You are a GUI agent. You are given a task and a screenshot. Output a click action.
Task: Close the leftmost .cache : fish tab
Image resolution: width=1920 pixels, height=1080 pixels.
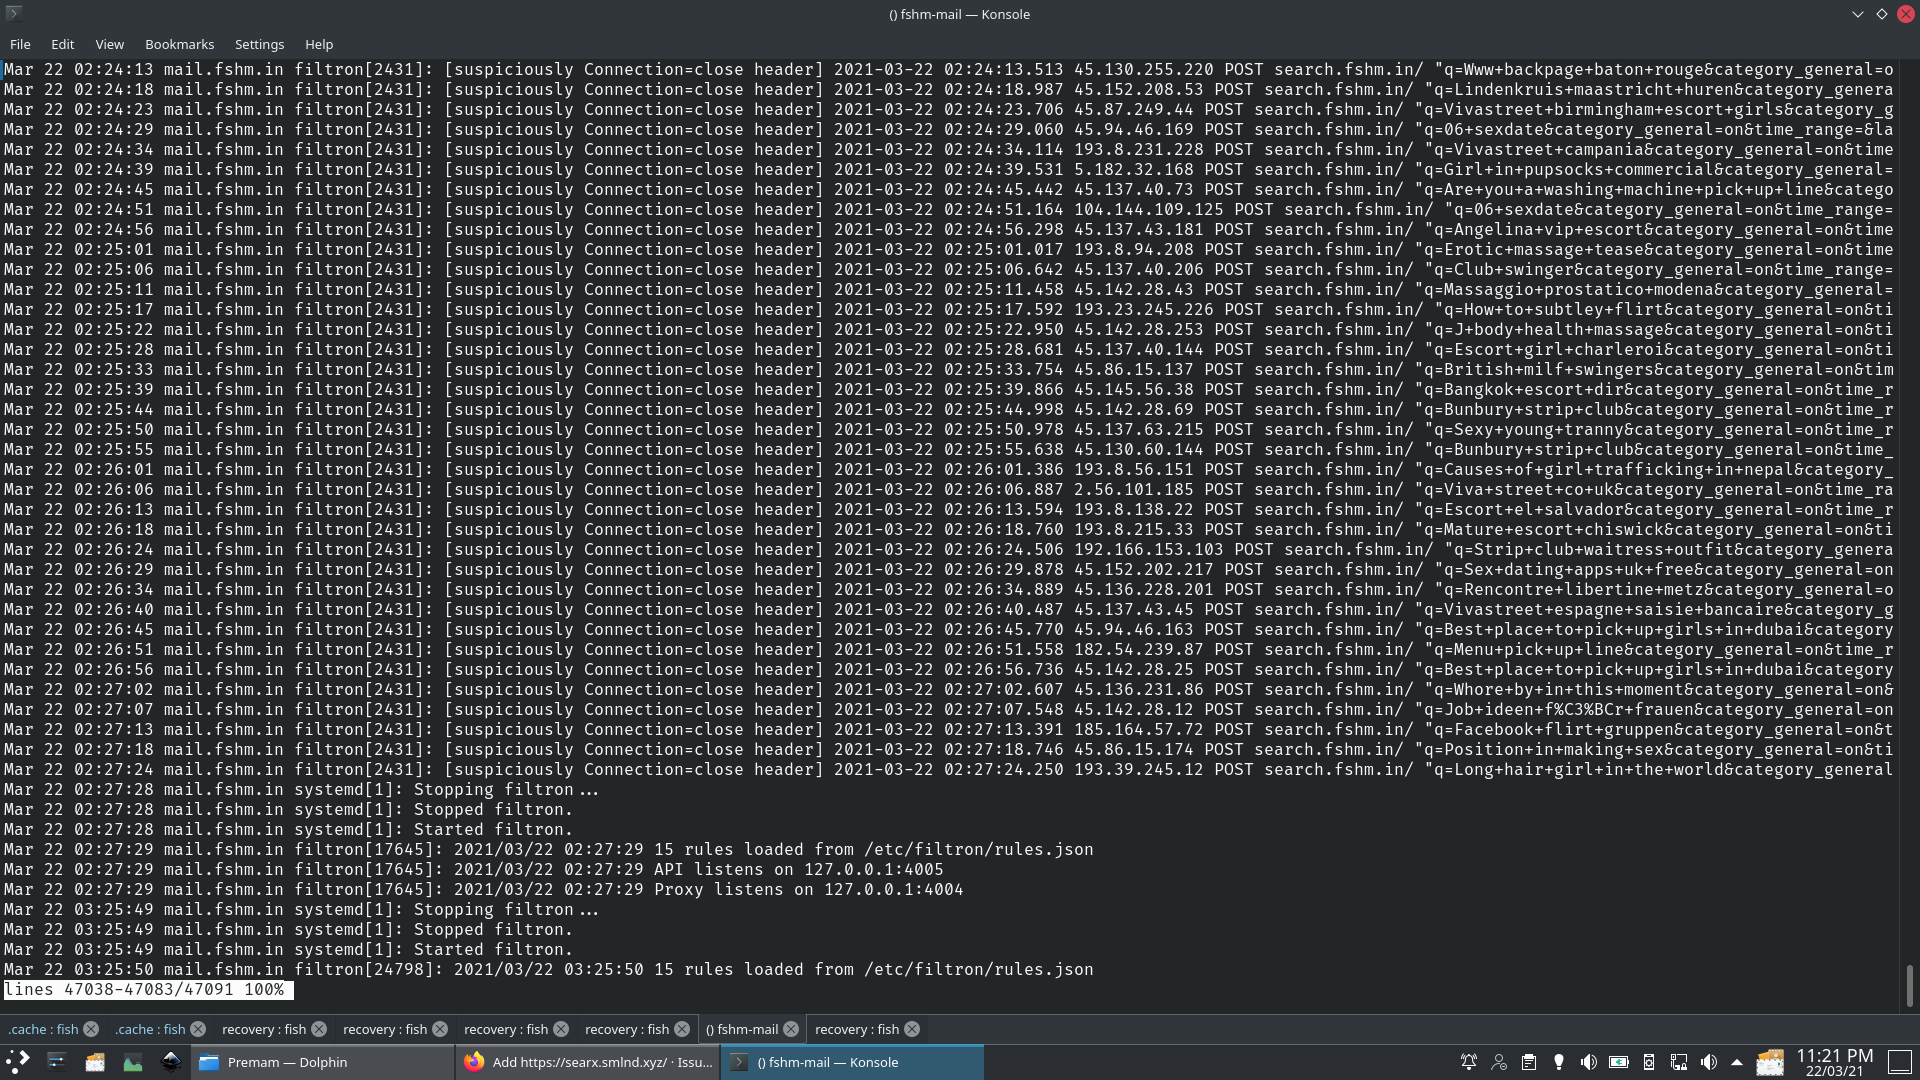pos(91,1028)
